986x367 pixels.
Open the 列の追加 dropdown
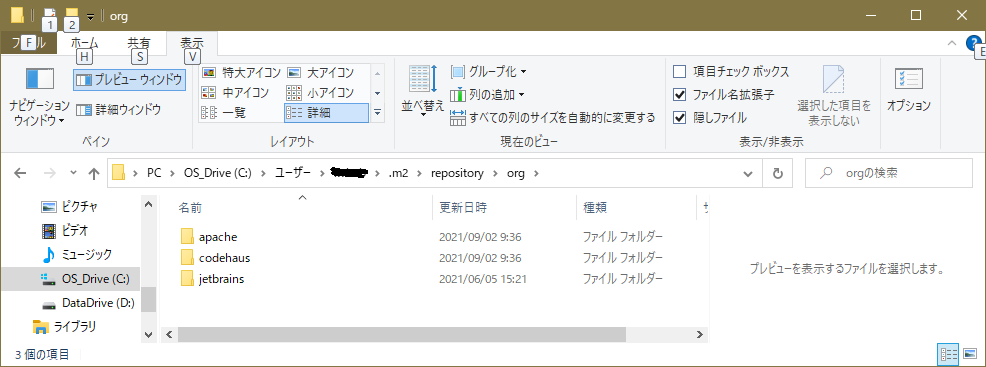tap(487, 95)
